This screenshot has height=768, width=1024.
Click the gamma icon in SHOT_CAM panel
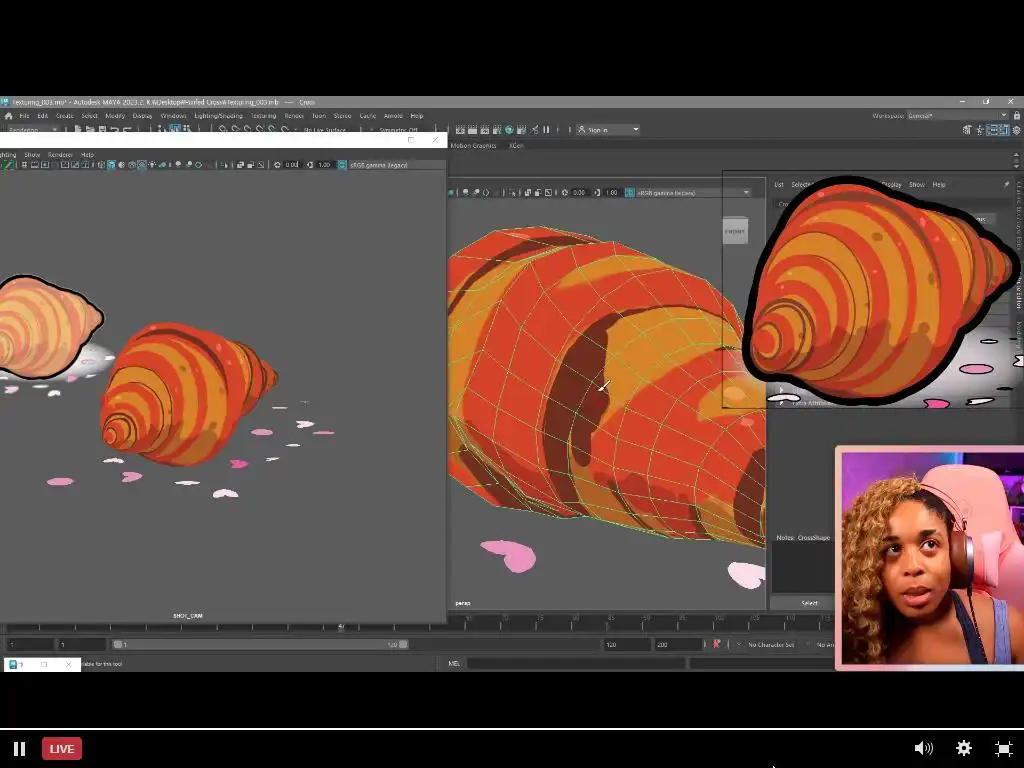click(x=310, y=165)
